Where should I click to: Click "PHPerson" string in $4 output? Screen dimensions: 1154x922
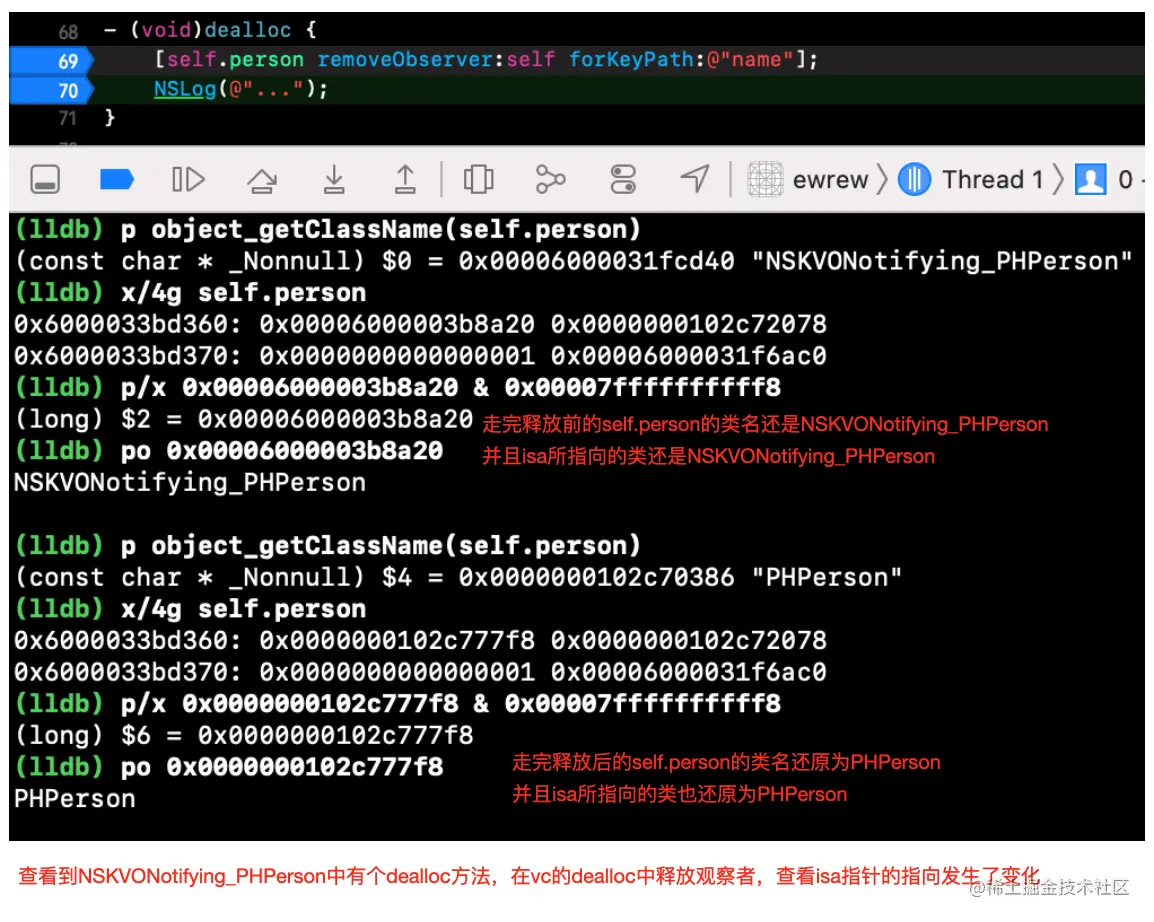[x=826, y=578]
